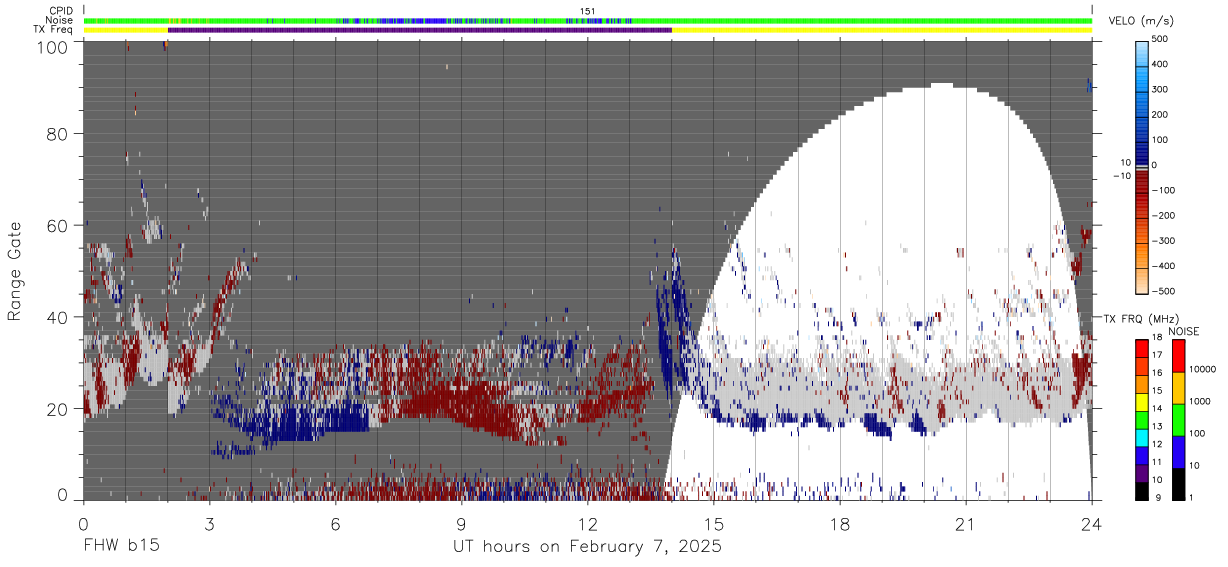Click the green 13–14 MHz swatch in the TX FRQ legend
Image resolution: width=1228 pixels, height=567 pixels.
click(1143, 420)
